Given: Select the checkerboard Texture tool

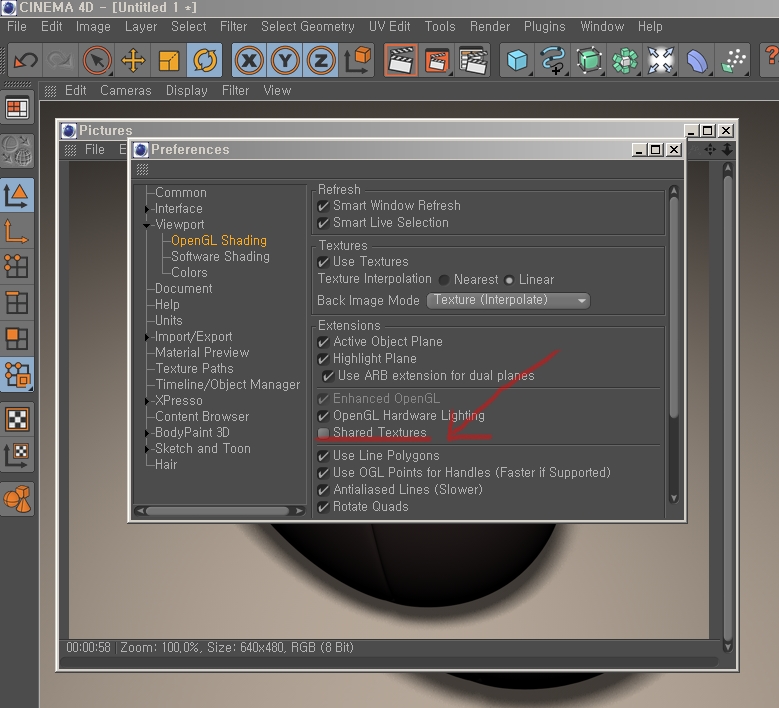Looking at the screenshot, I should point(17,419).
